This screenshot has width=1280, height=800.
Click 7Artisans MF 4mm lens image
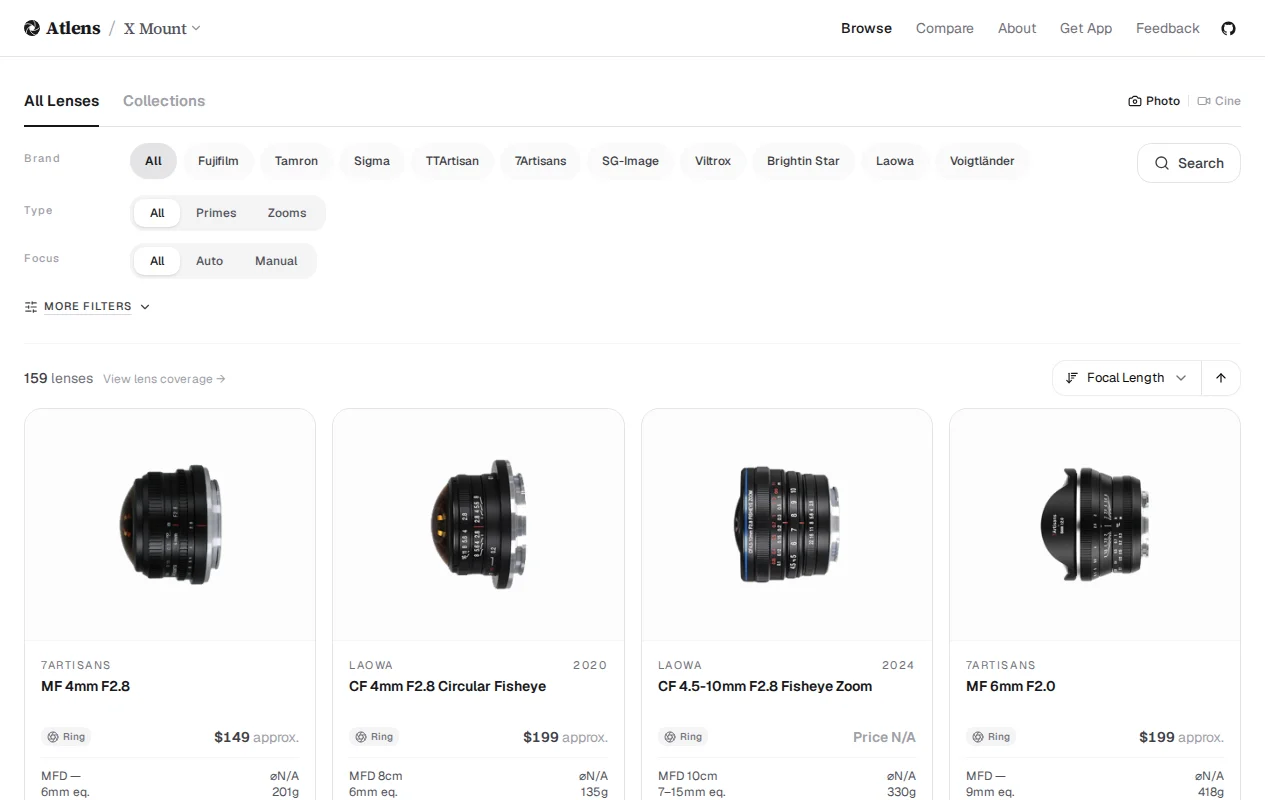(x=170, y=525)
